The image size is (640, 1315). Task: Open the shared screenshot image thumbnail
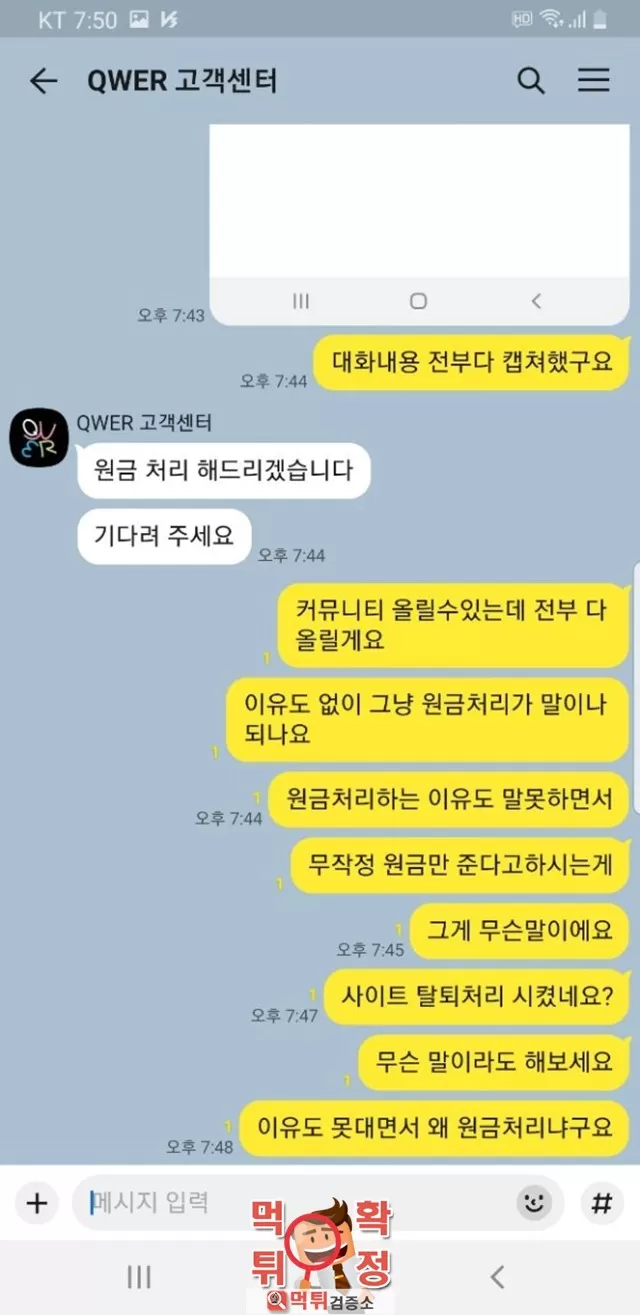coord(419,224)
